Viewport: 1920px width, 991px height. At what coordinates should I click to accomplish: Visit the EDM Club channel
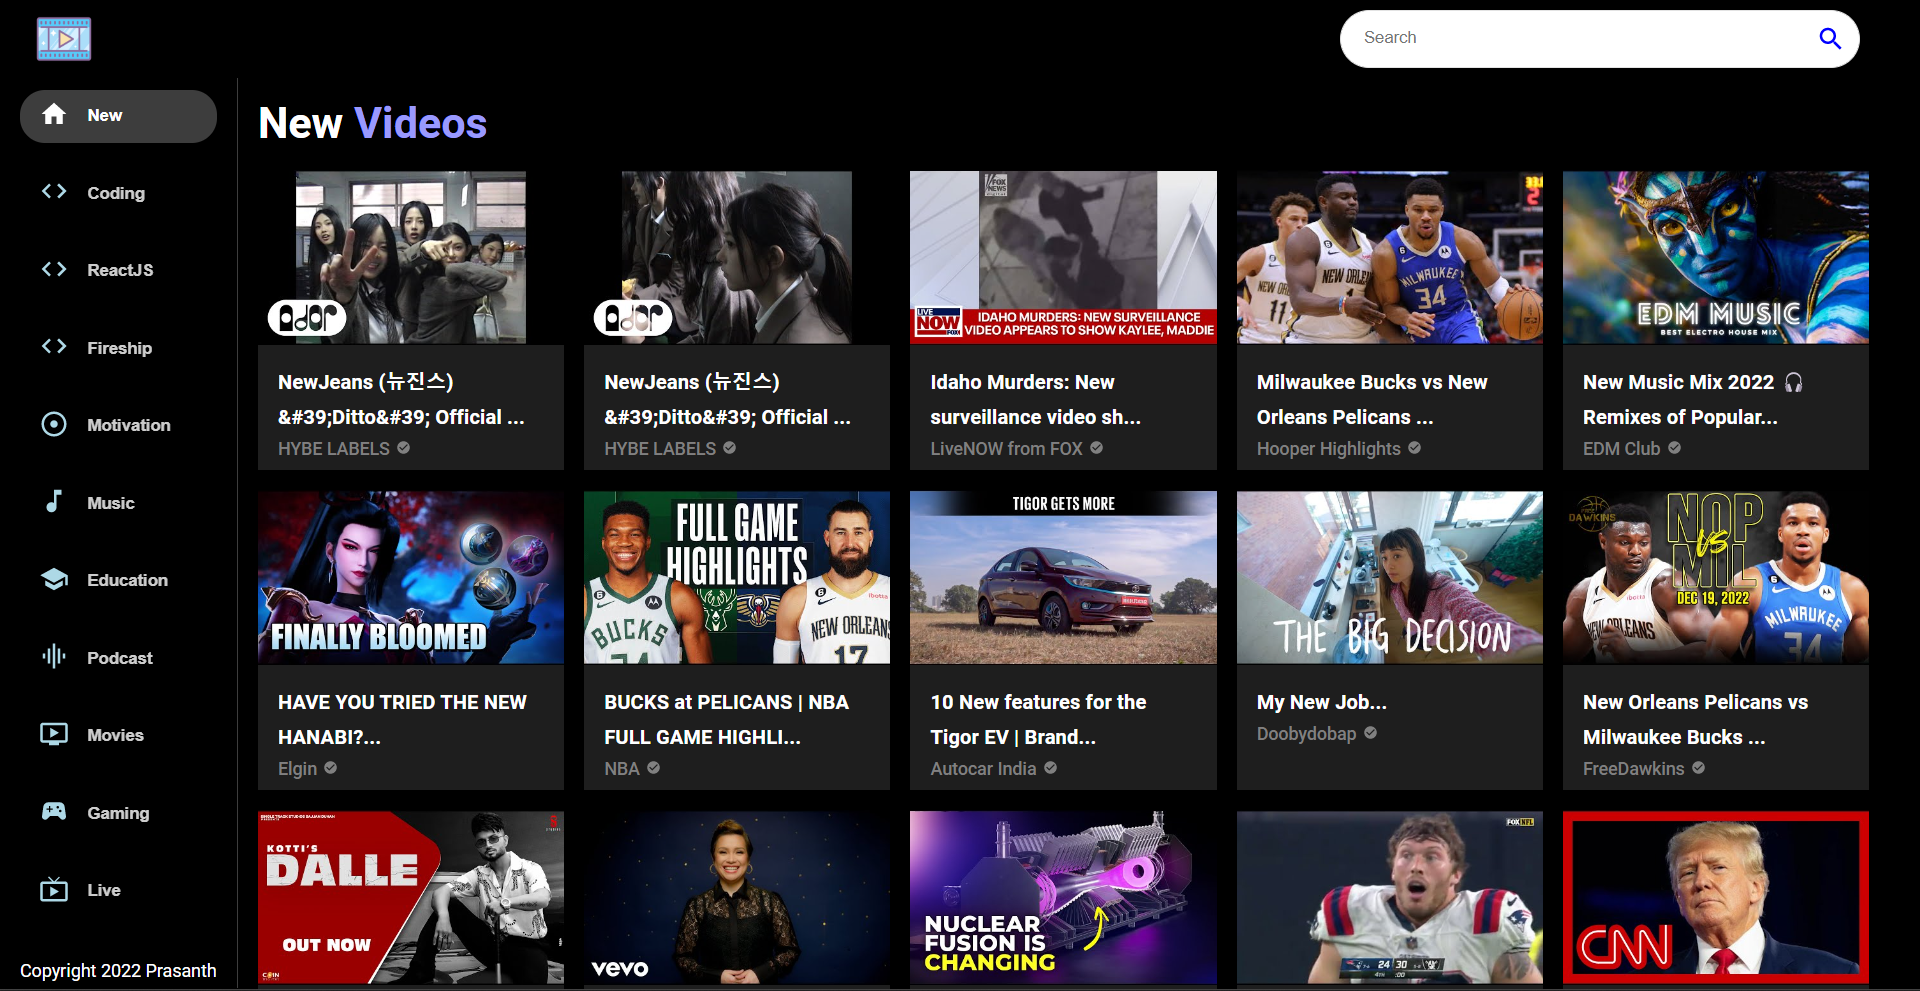click(1621, 449)
